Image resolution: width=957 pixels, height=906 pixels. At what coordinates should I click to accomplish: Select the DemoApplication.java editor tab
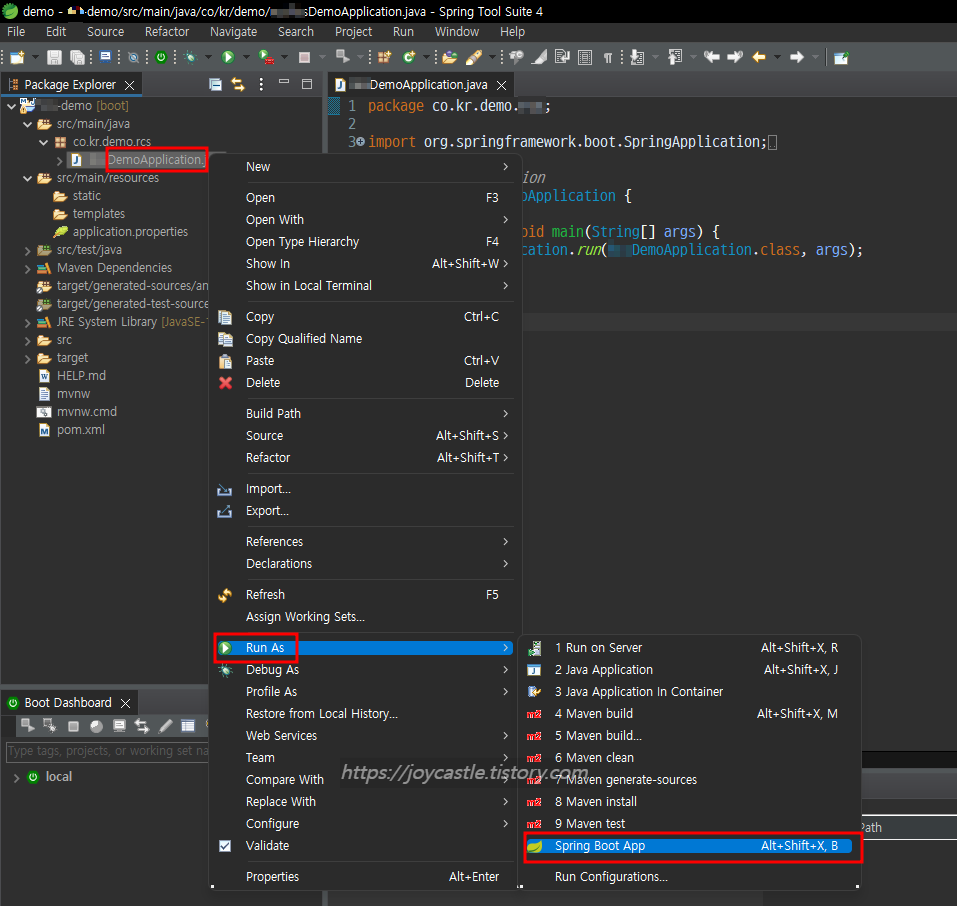(419, 84)
